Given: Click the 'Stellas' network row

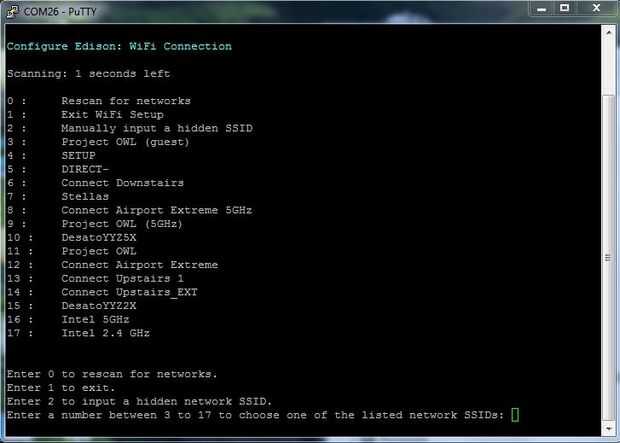Looking at the screenshot, I should point(58,197).
